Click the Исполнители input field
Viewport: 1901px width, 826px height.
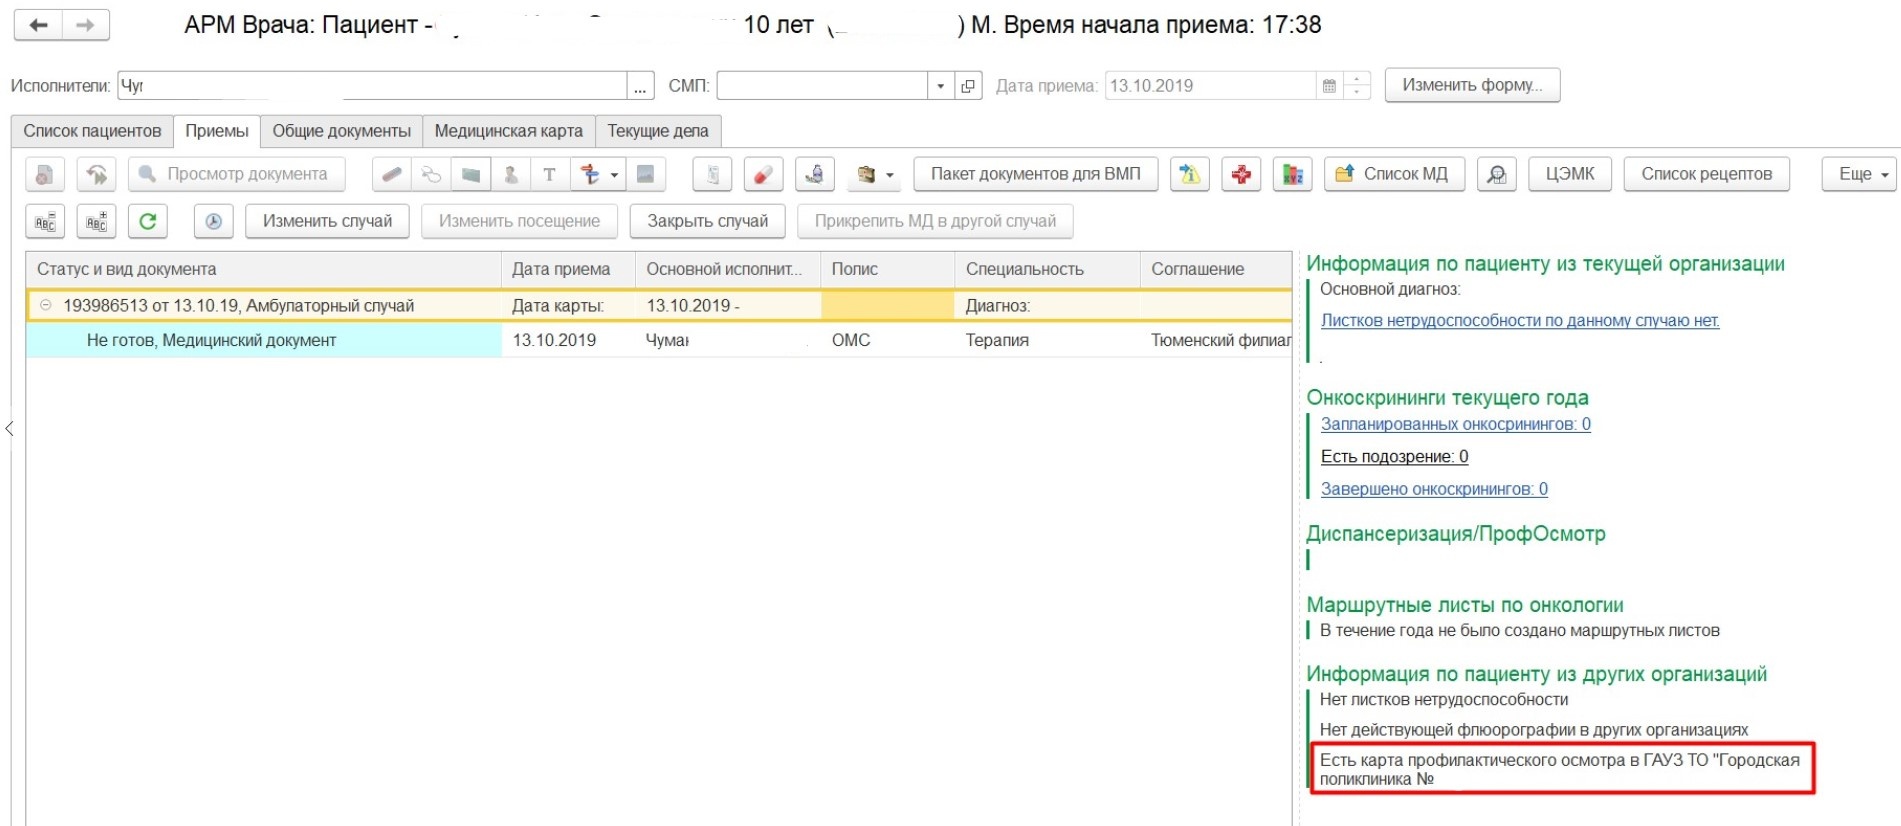click(x=370, y=86)
